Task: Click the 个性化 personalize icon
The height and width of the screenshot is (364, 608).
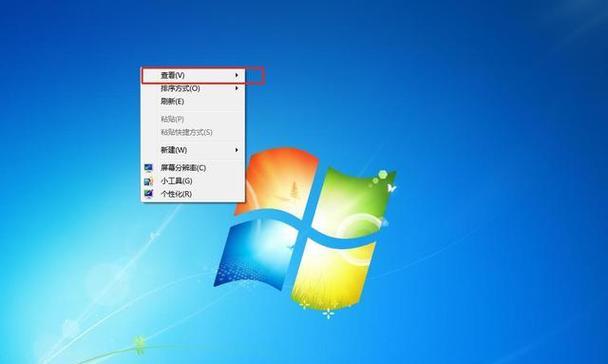Action: pos(148,193)
